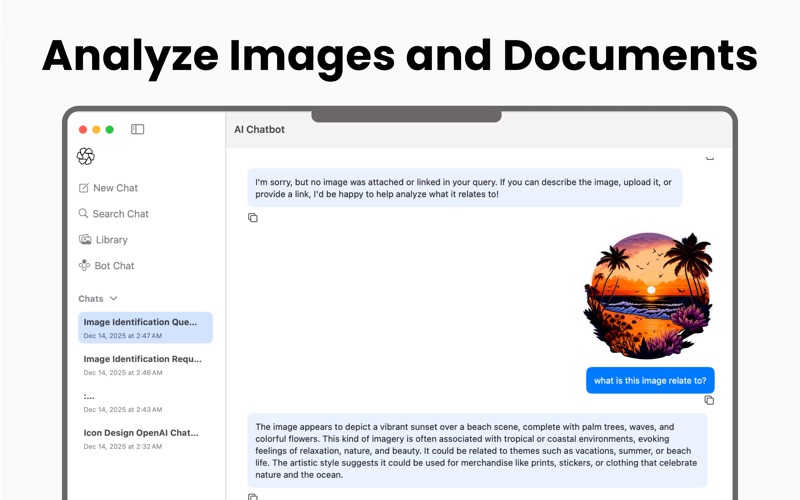The image size is (800, 500).
Task: Maximize the window with the green button
Action: tap(109, 130)
